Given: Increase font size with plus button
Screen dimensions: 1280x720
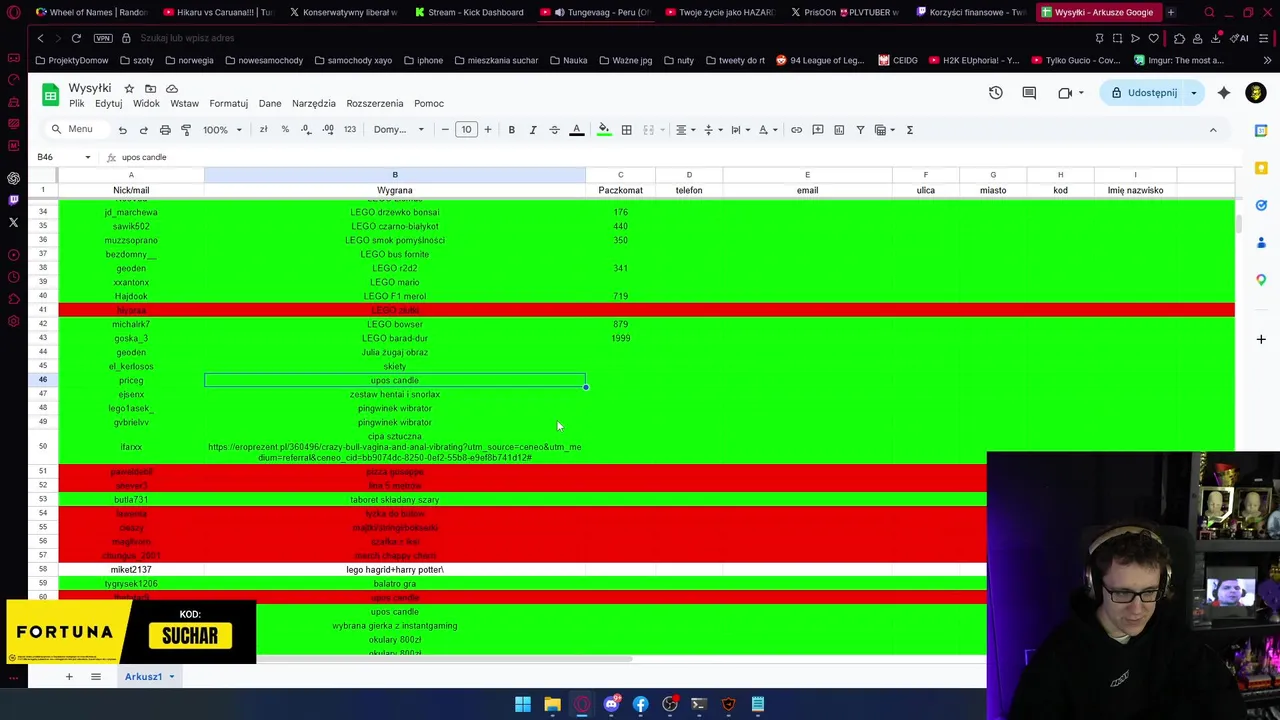Looking at the screenshot, I should coord(488,130).
